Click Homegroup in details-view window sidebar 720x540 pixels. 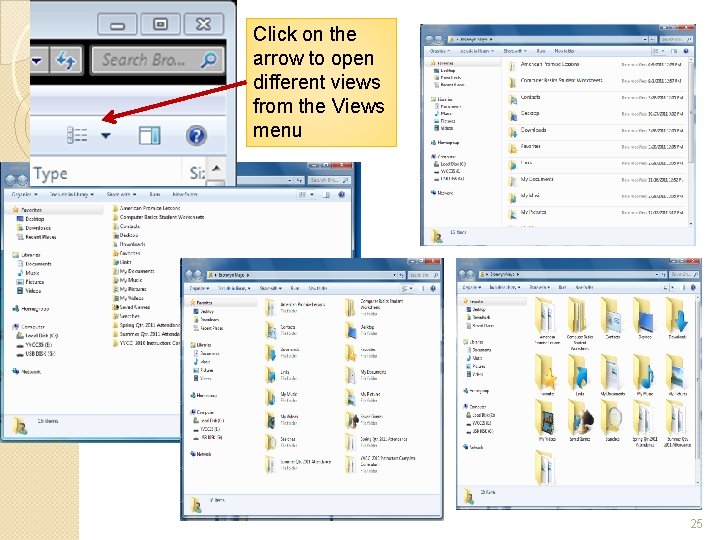pyautogui.click(x=445, y=143)
